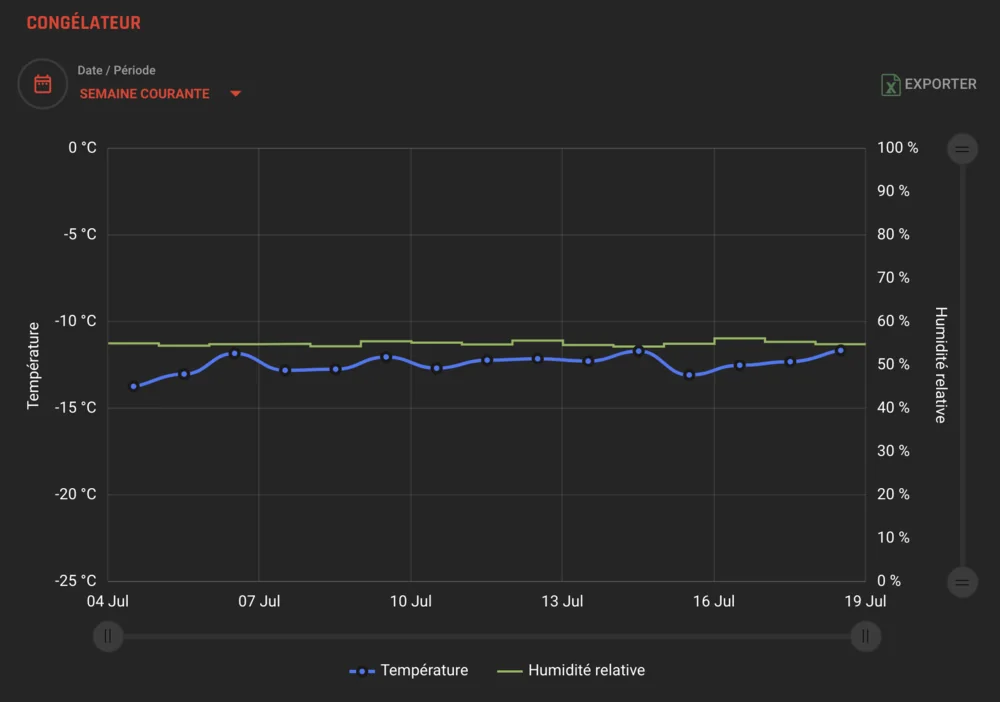This screenshot has width=1000, height=702.
Task: Click the vertical Humidité relative axis title
Action: click(x=941, y=365)
